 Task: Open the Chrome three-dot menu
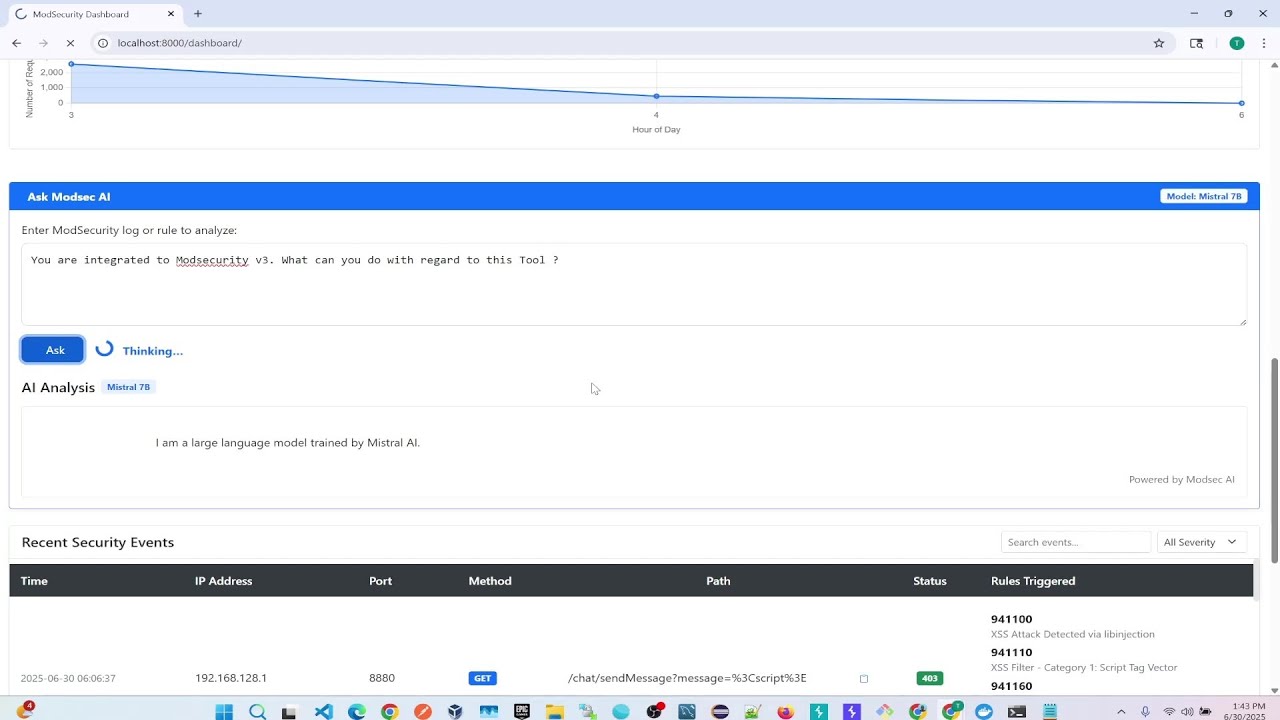[1264, 43]
